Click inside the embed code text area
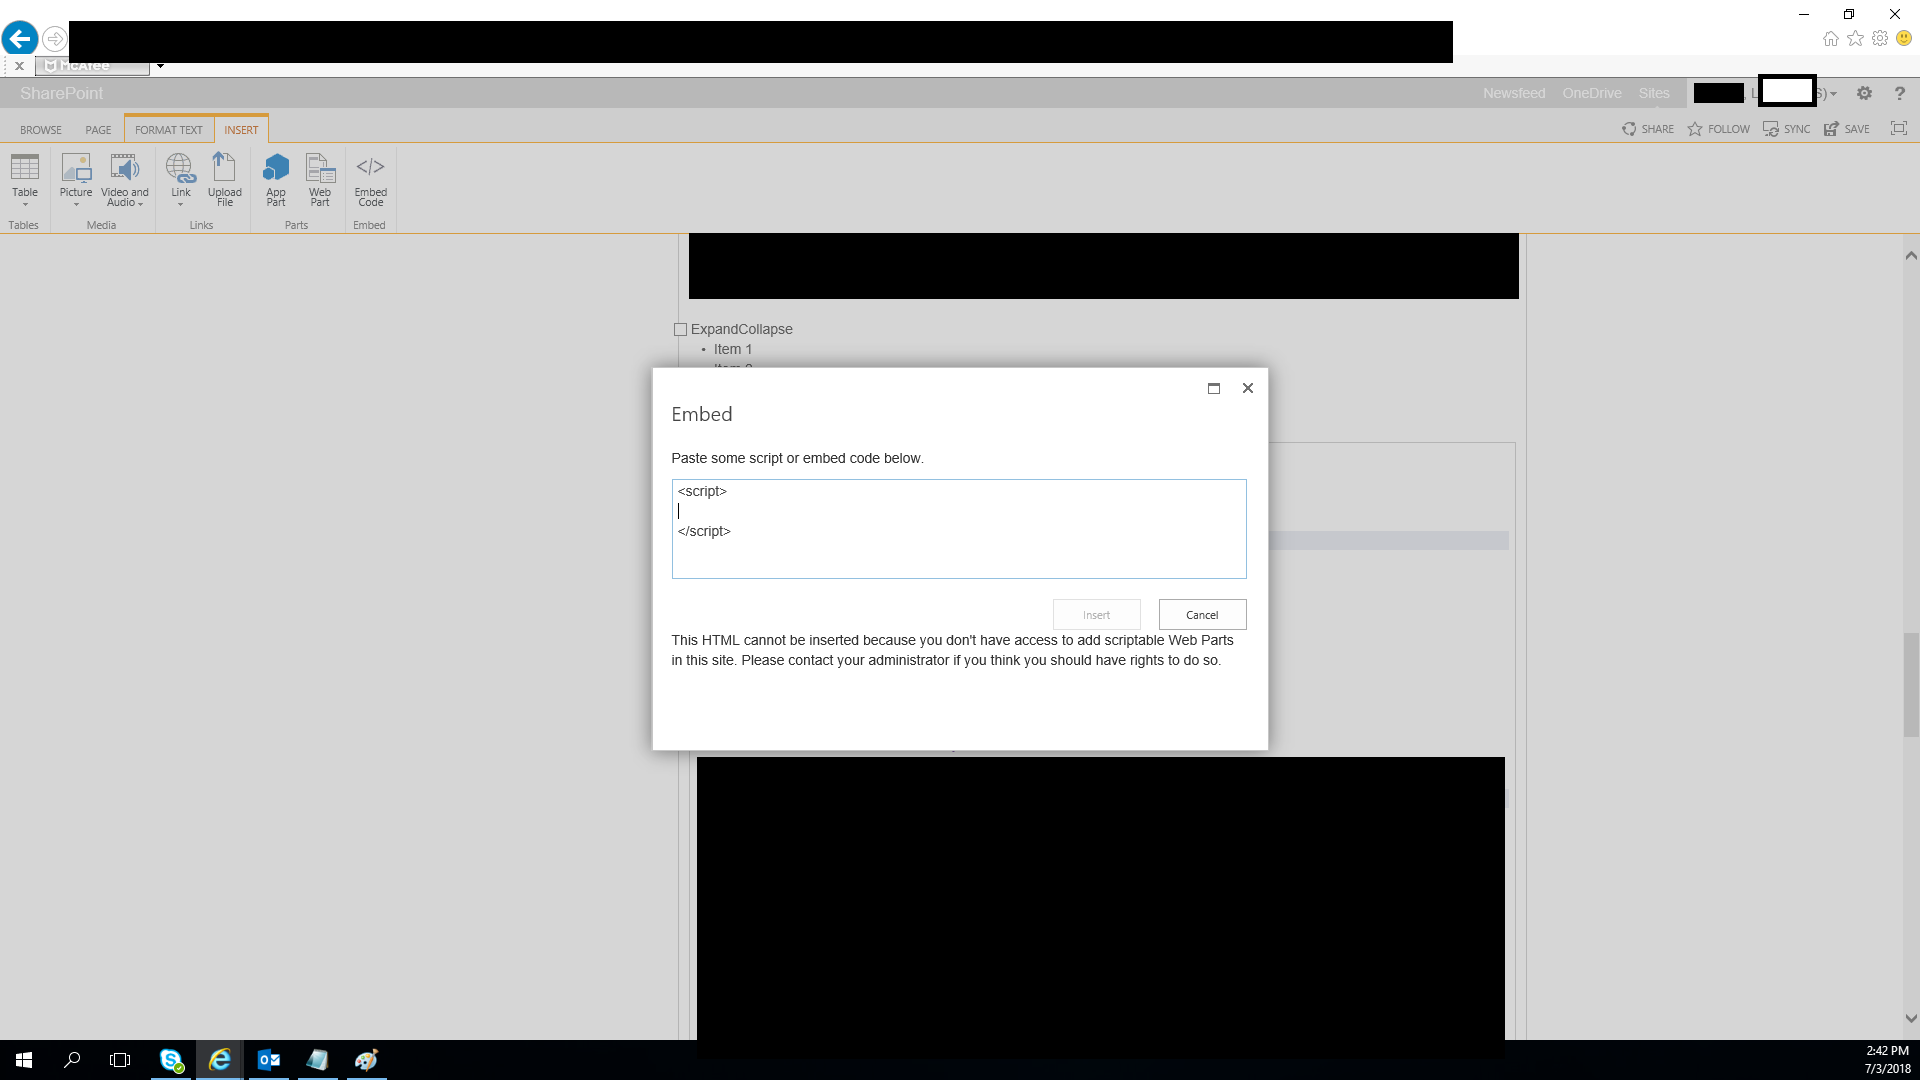Image resolution: width=1920 pixels, height=1080 pixels. (x=959, y=529)
